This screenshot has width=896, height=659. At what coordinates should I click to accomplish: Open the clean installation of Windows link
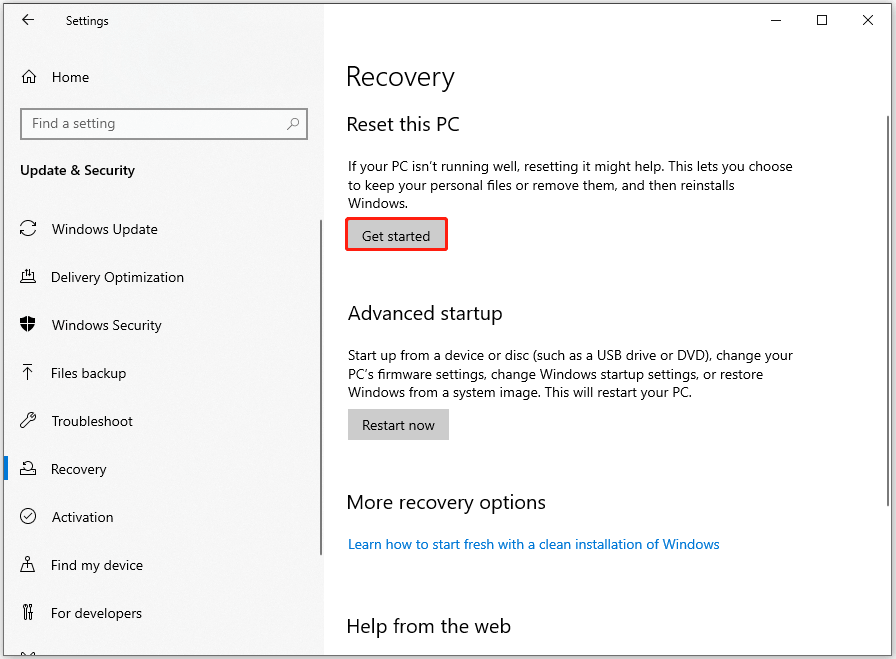pos(533,544)
